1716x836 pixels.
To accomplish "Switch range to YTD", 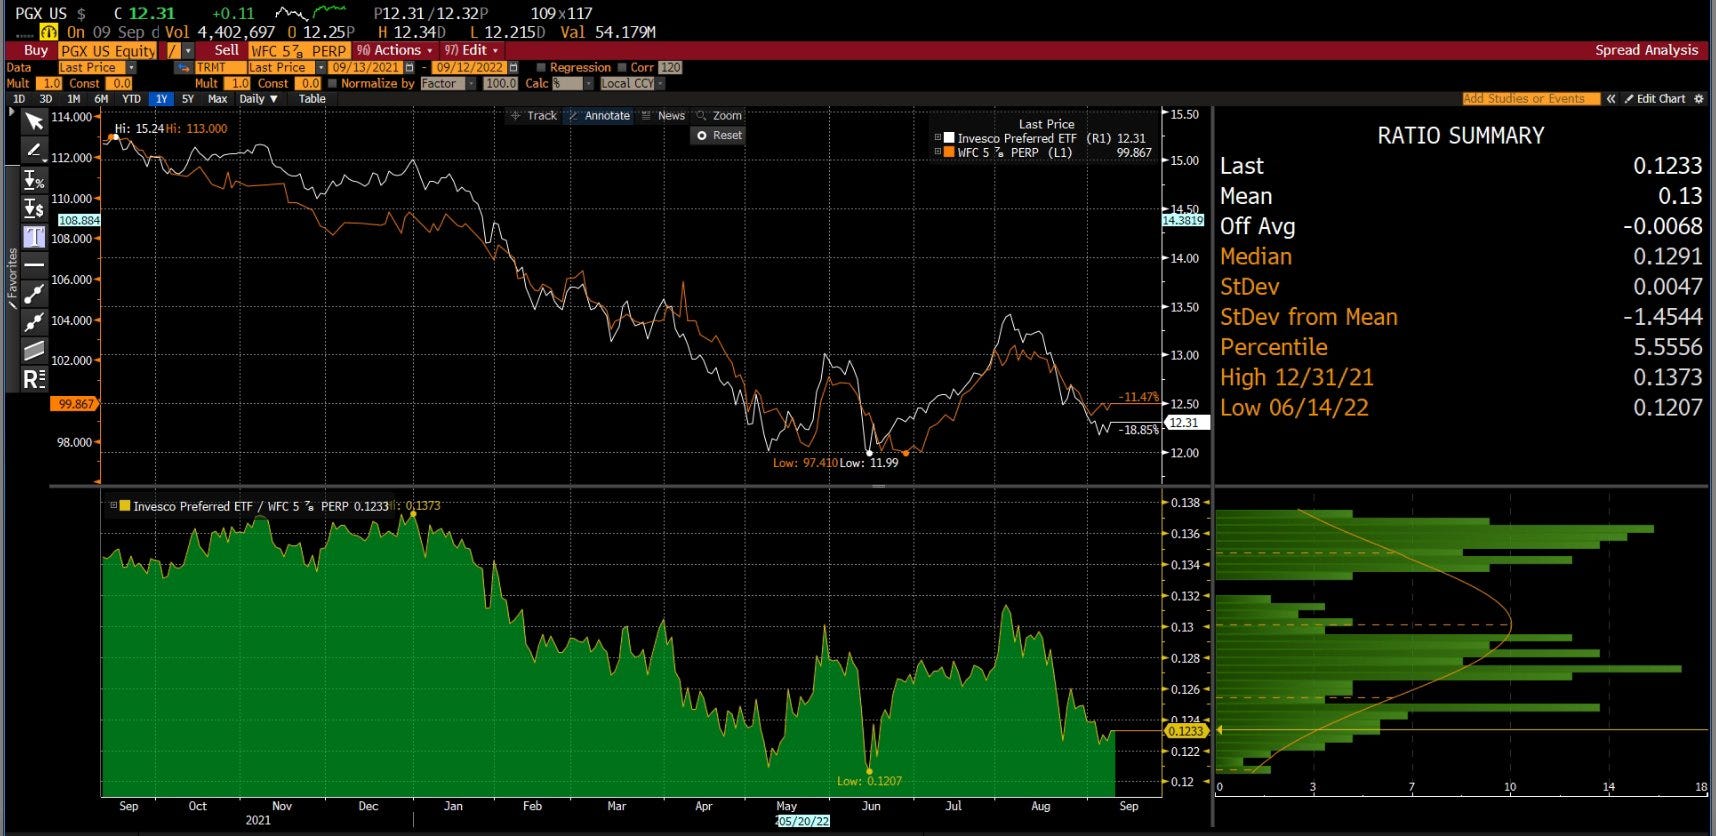I will [132, 99].
